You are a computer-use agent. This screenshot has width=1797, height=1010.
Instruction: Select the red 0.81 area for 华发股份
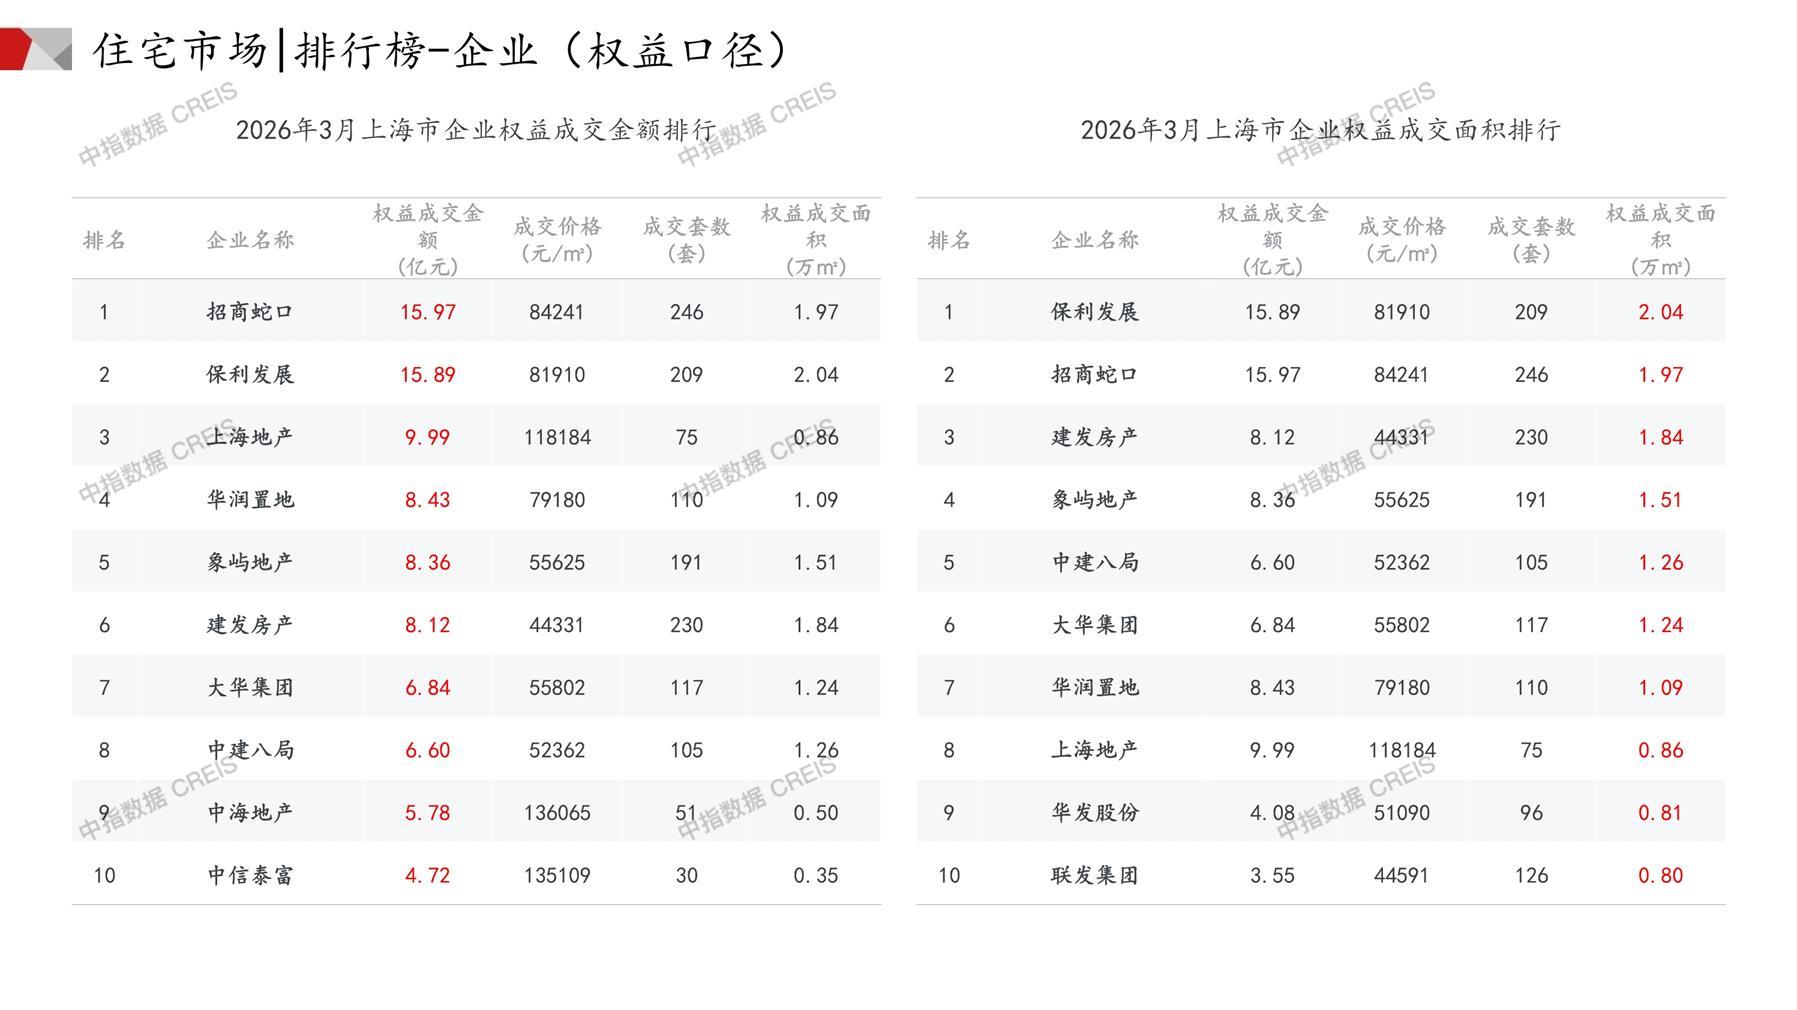(1660, 813)
